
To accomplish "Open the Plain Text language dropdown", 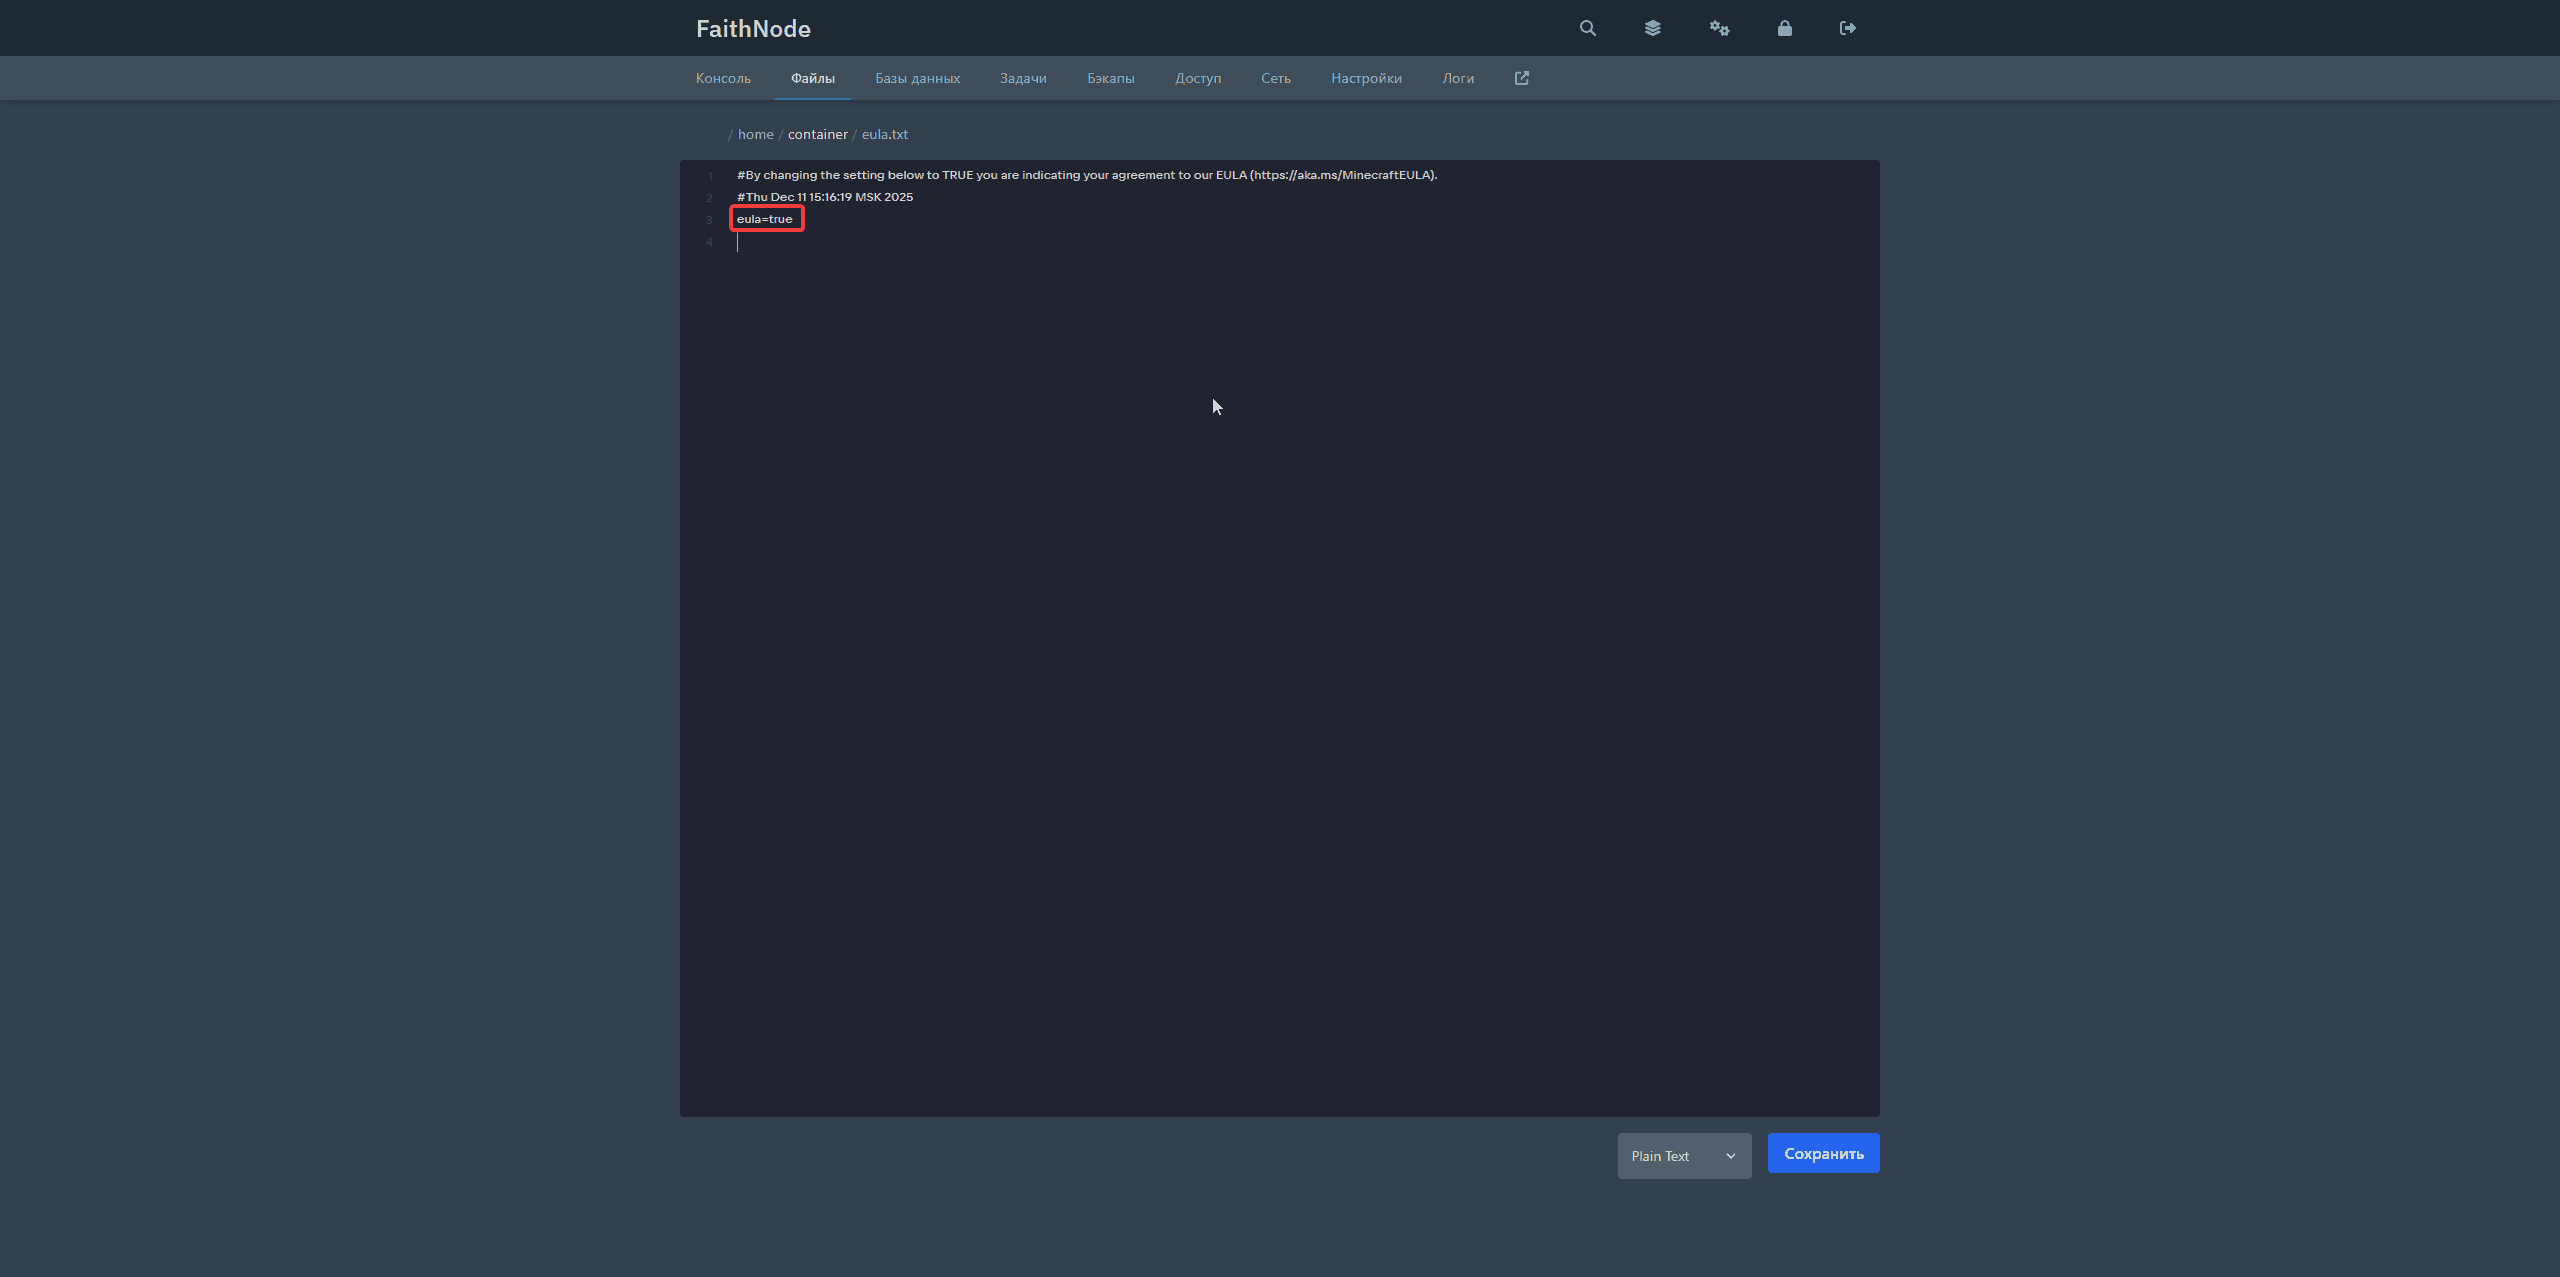I will pos(1684,1156).
